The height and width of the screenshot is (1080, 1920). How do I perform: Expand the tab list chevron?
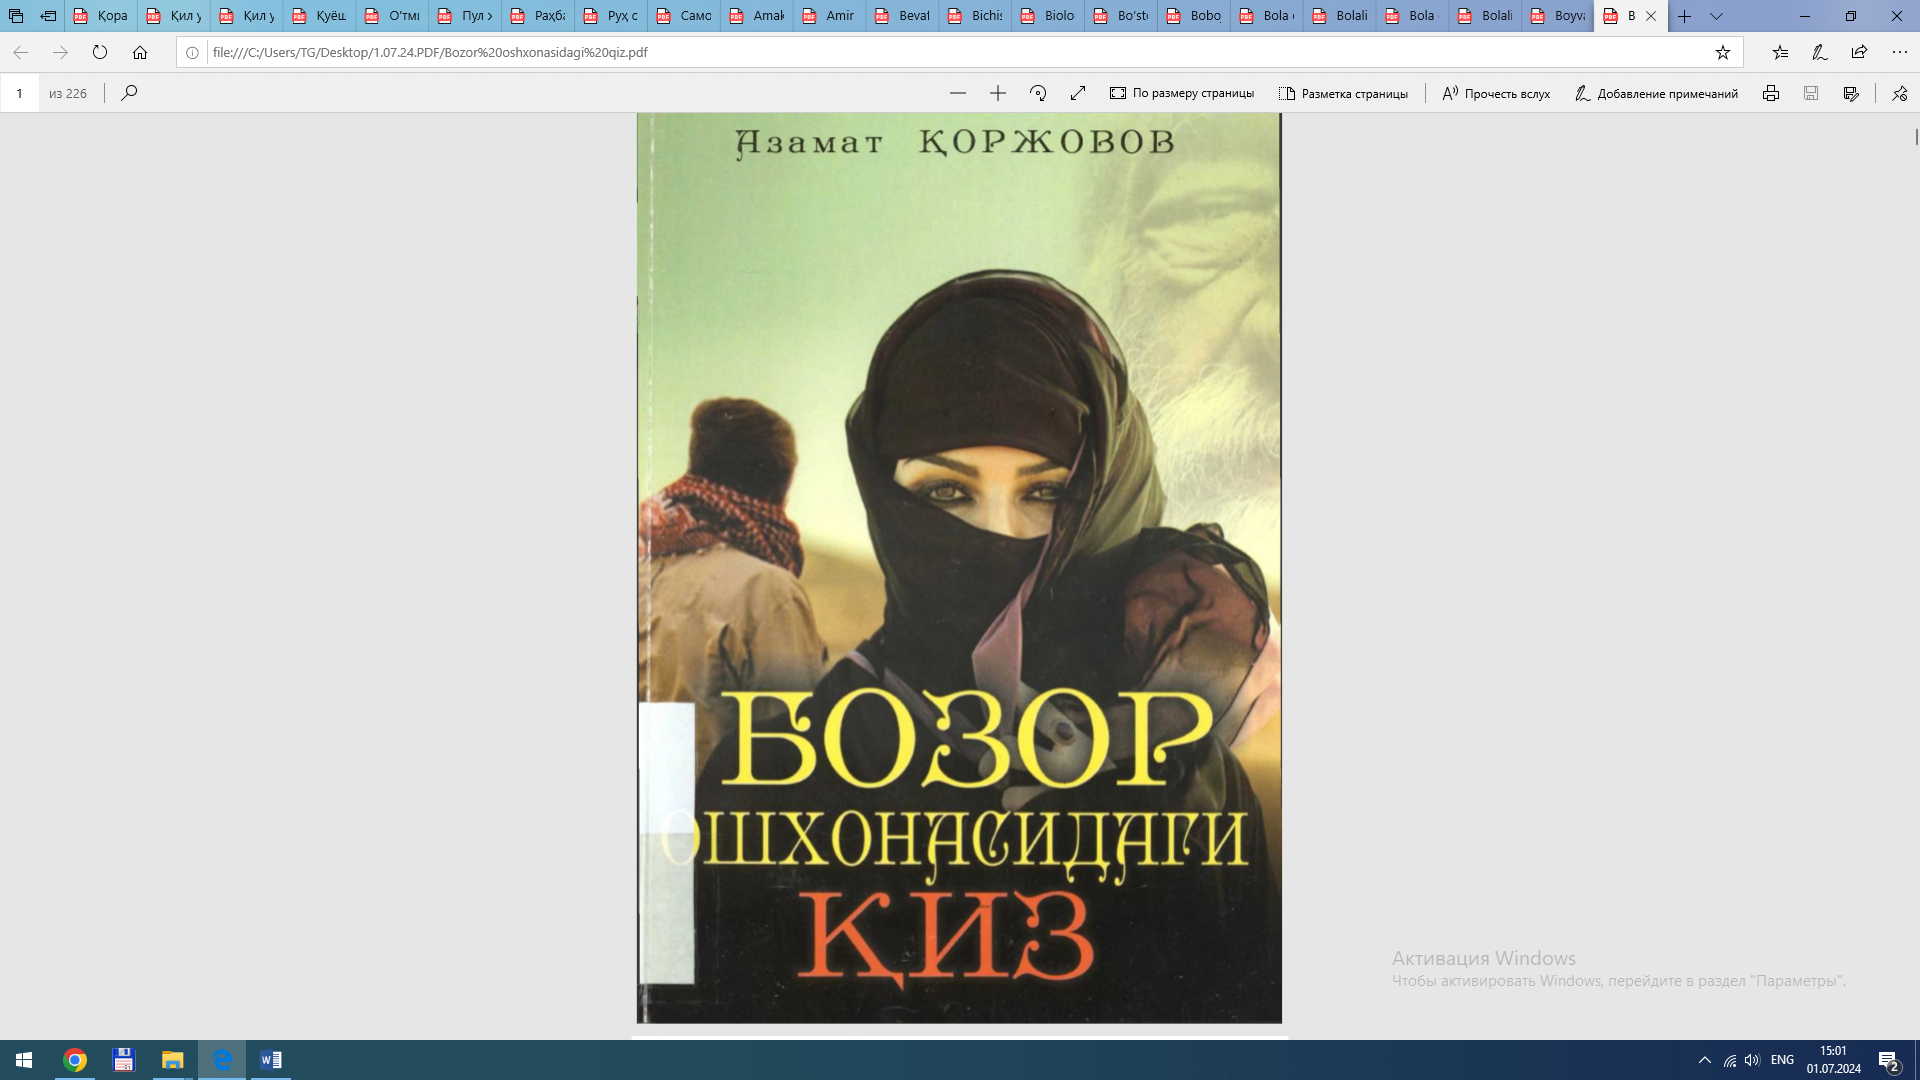click(1716, 16)
